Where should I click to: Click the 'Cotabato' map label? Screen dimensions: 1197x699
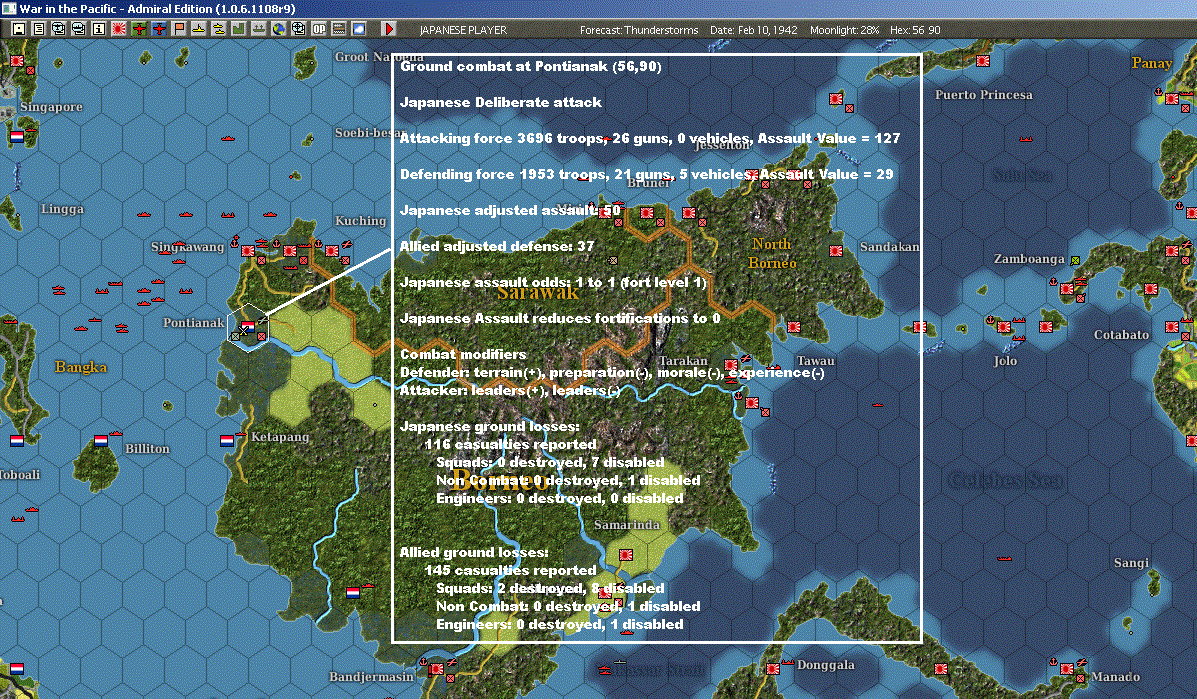[1121, 334]
